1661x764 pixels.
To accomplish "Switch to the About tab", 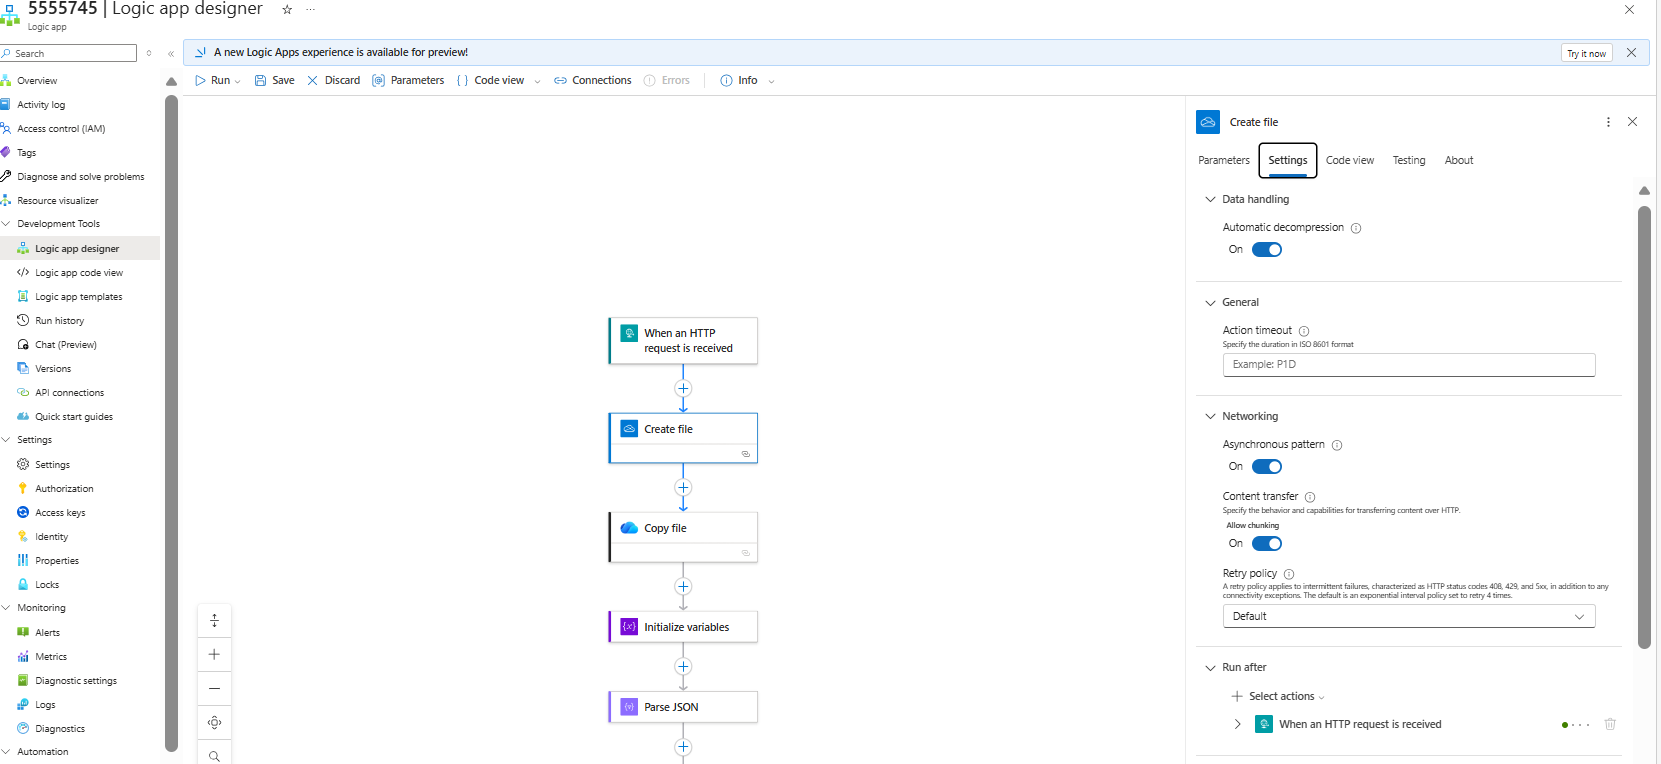I will [x=1459, y=161].
